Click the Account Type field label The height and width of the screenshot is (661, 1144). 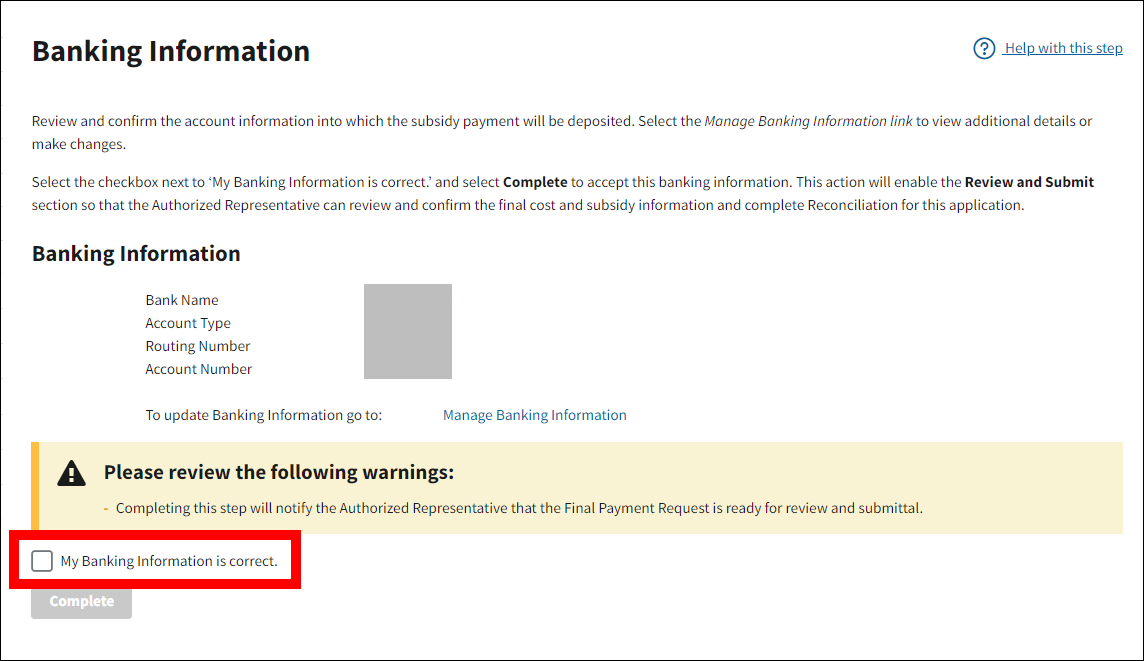188,323
